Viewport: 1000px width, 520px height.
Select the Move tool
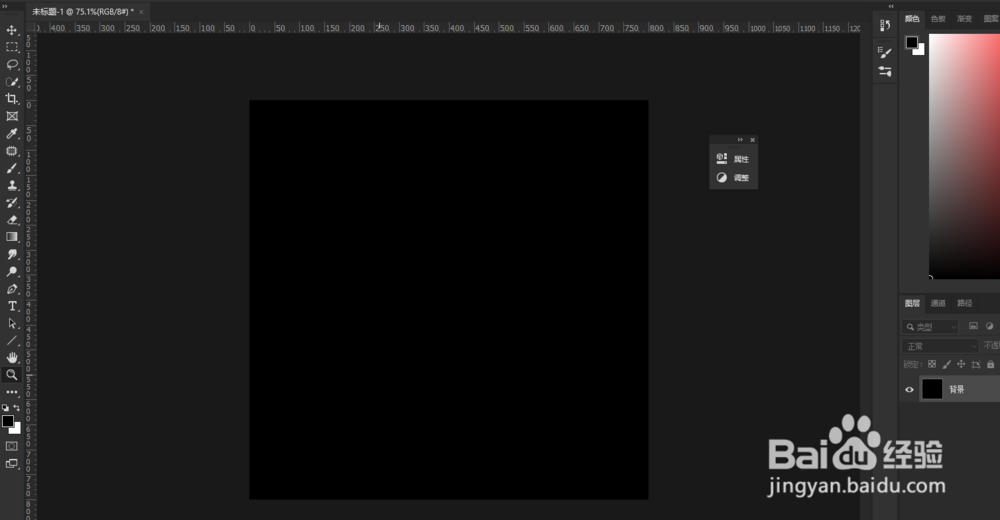point(11,30)
